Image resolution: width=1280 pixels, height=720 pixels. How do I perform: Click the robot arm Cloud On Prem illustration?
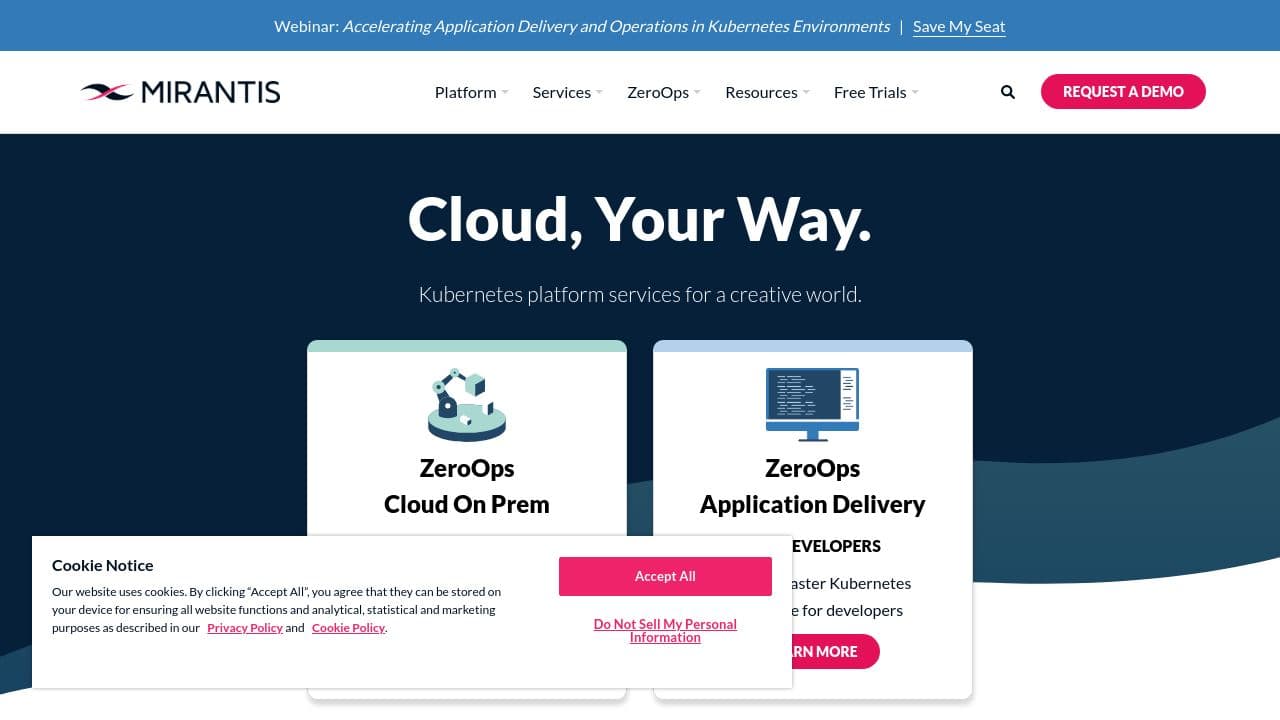[x=467, y=405]
